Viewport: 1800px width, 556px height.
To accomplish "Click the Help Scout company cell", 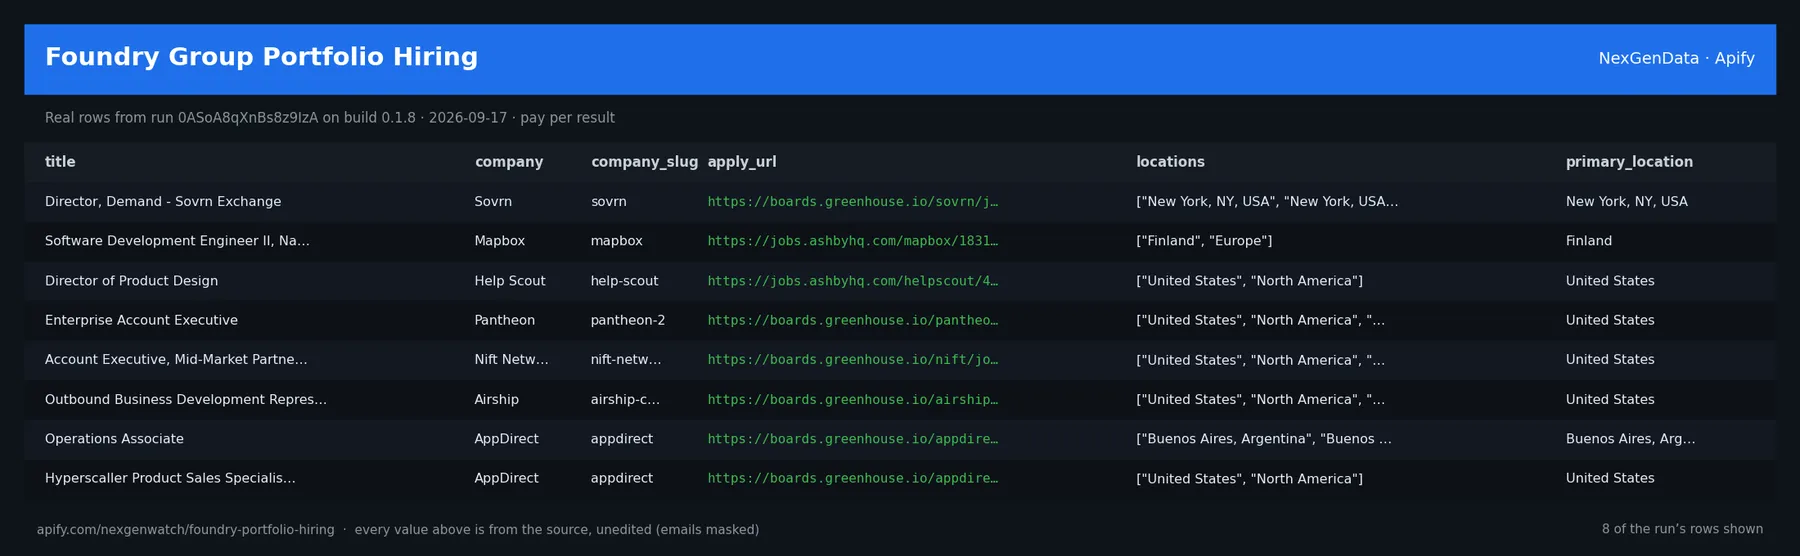I will [x=510, y=281].
